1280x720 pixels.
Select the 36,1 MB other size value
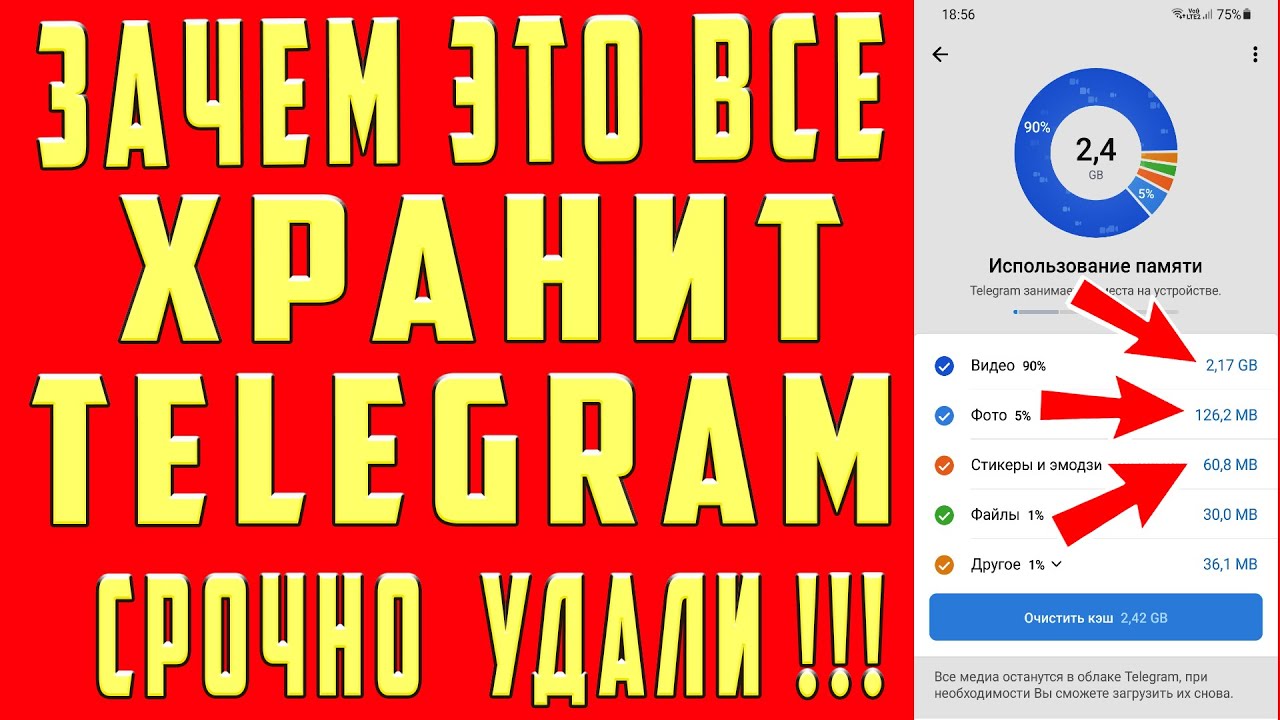coord(1230,565)
